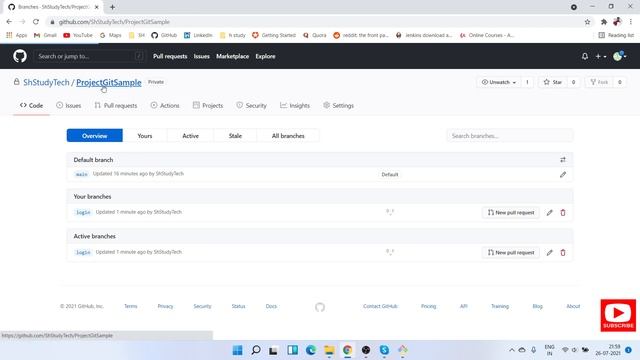Click Search or jump to field

(90, 56)
